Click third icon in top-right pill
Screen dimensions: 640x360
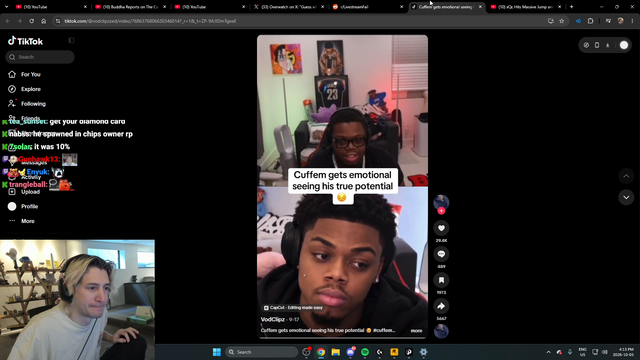607,45
